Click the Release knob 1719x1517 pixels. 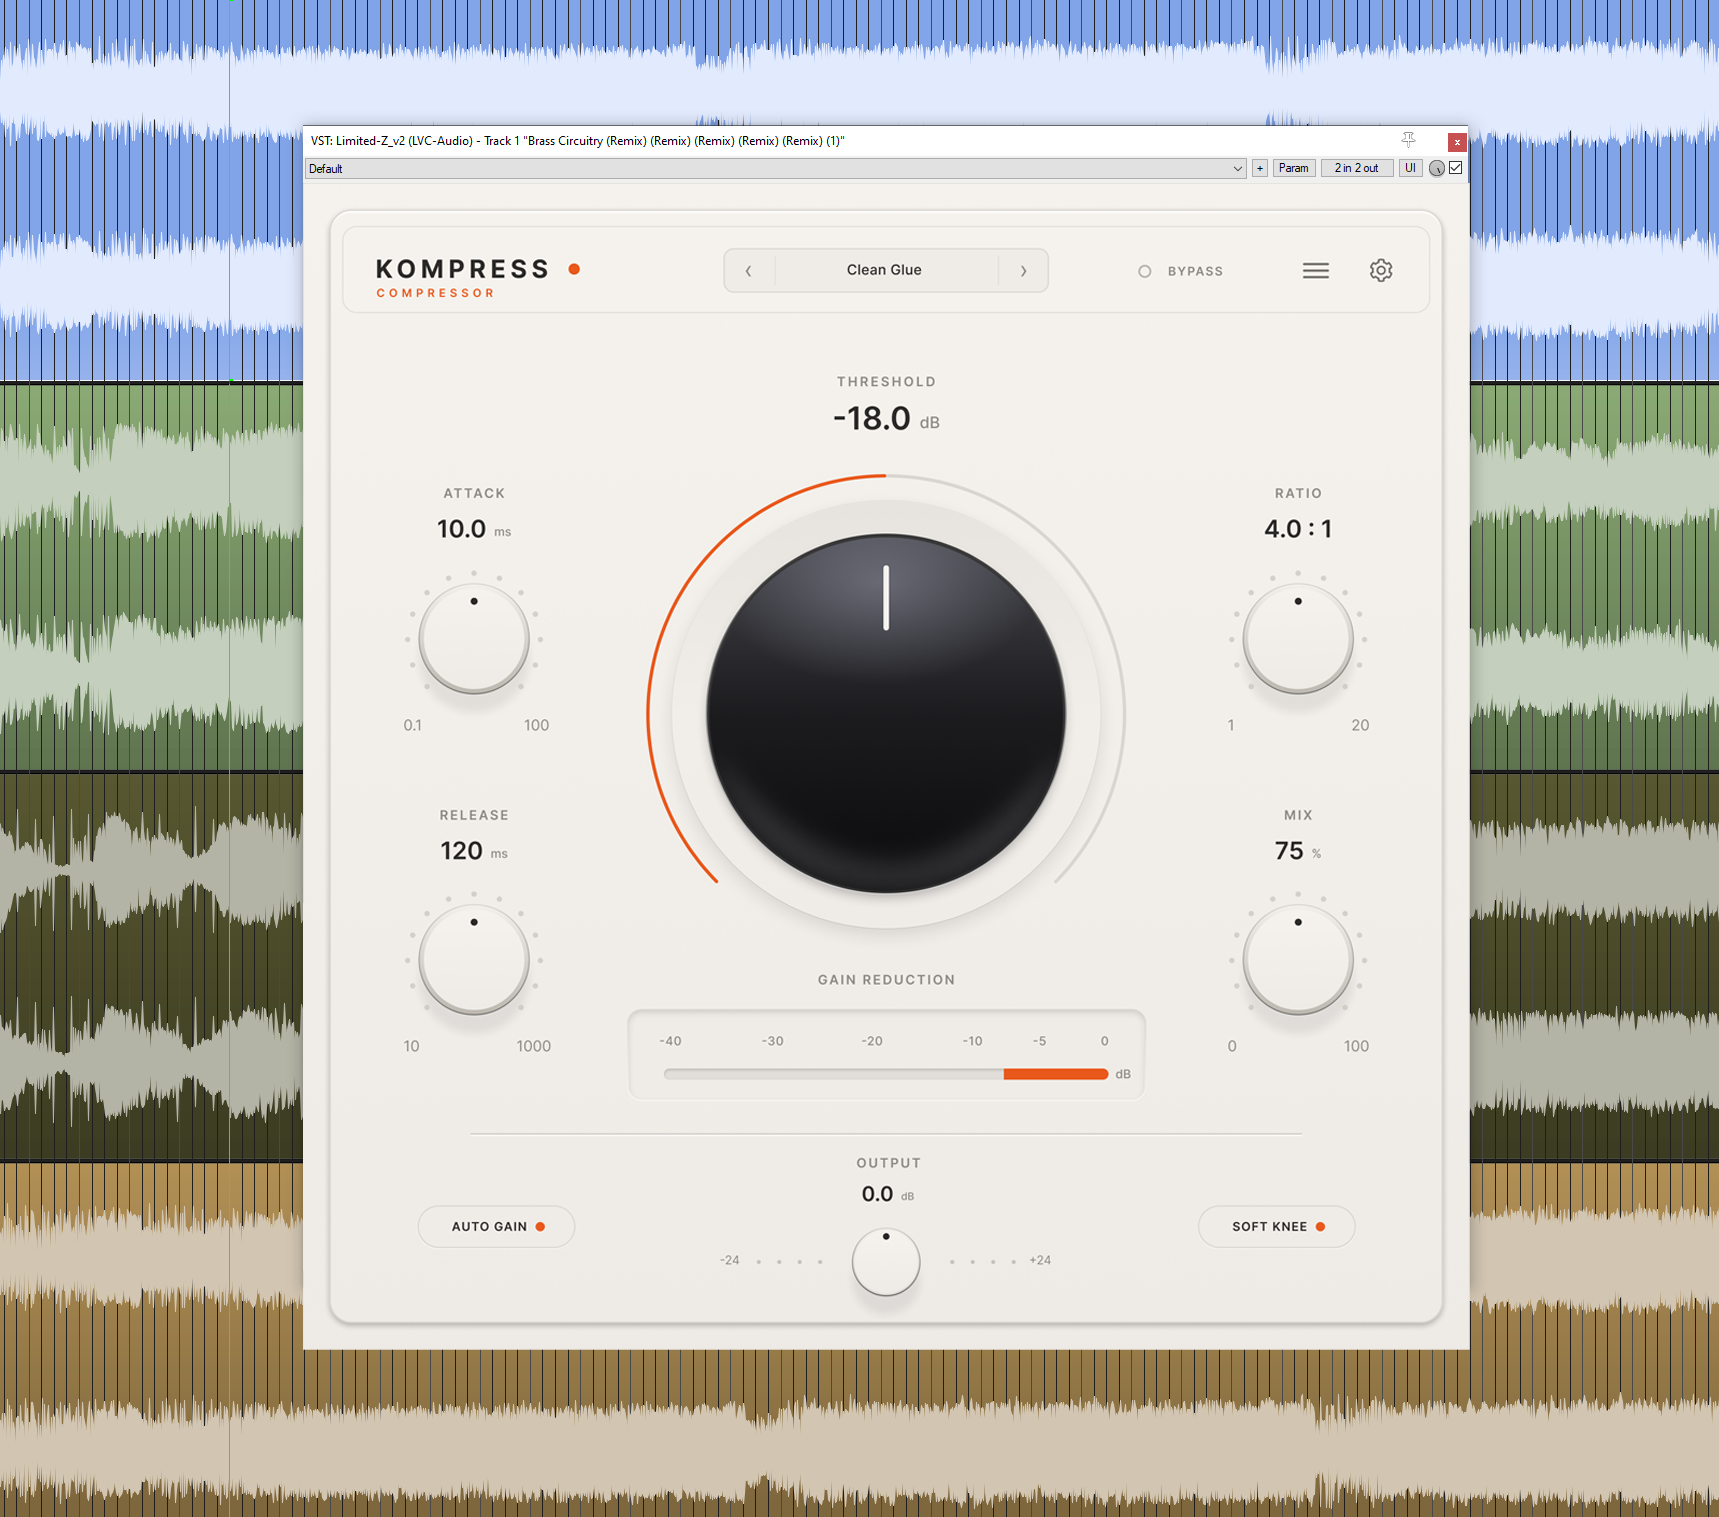474,960
